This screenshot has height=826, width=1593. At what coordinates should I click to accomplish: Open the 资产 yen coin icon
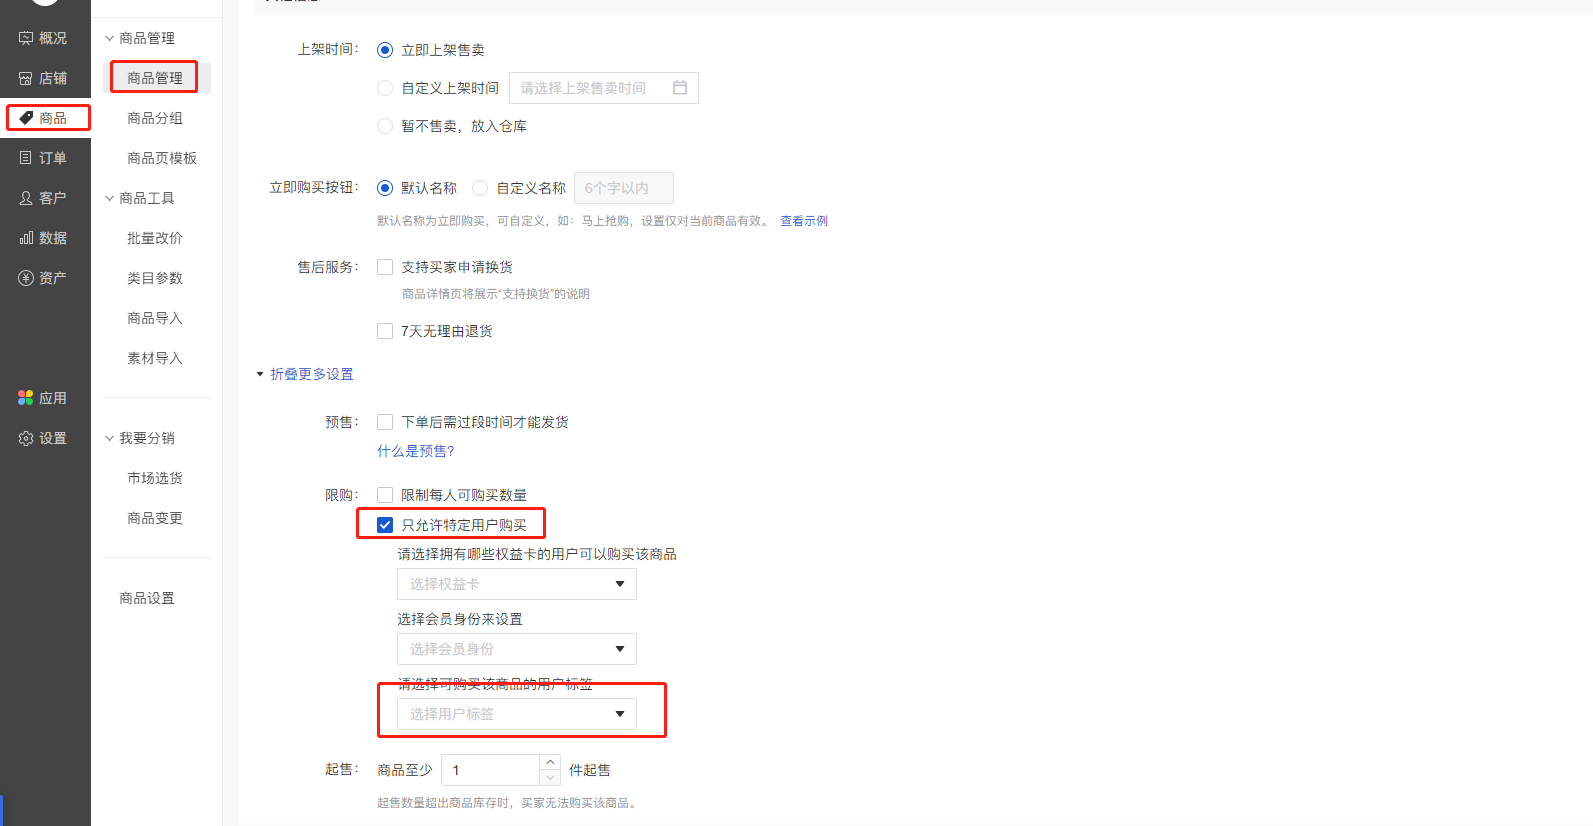[x=26, y=278]
